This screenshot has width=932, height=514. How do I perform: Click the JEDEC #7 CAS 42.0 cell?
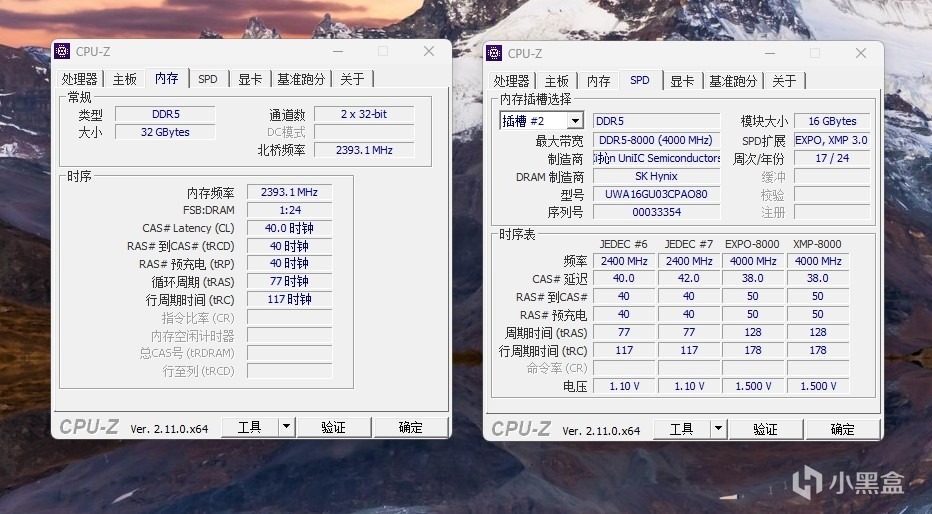click(688, 278)
